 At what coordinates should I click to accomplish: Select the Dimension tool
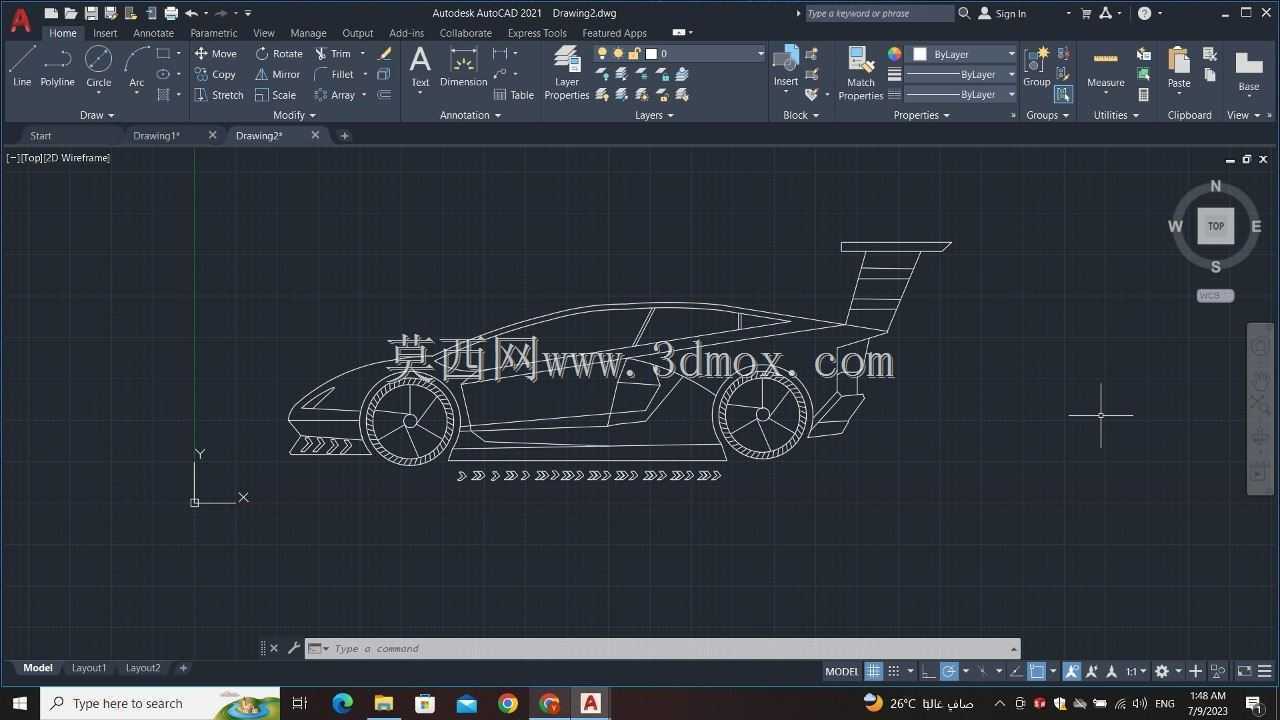click(x=463, y=67)
